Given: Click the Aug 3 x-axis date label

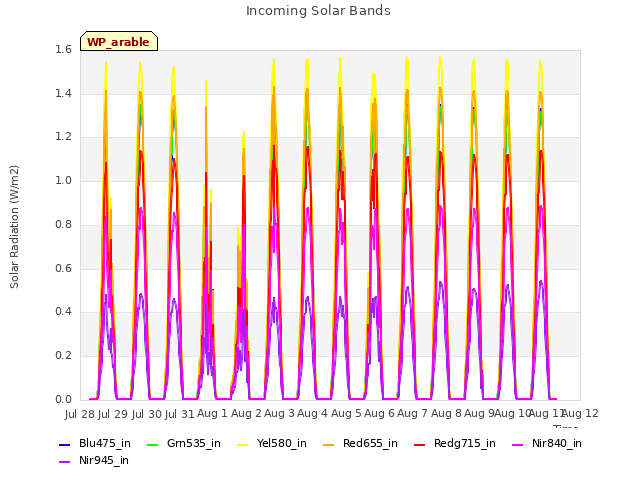Looking at the screenshot, I should click(x=279, y=413).
